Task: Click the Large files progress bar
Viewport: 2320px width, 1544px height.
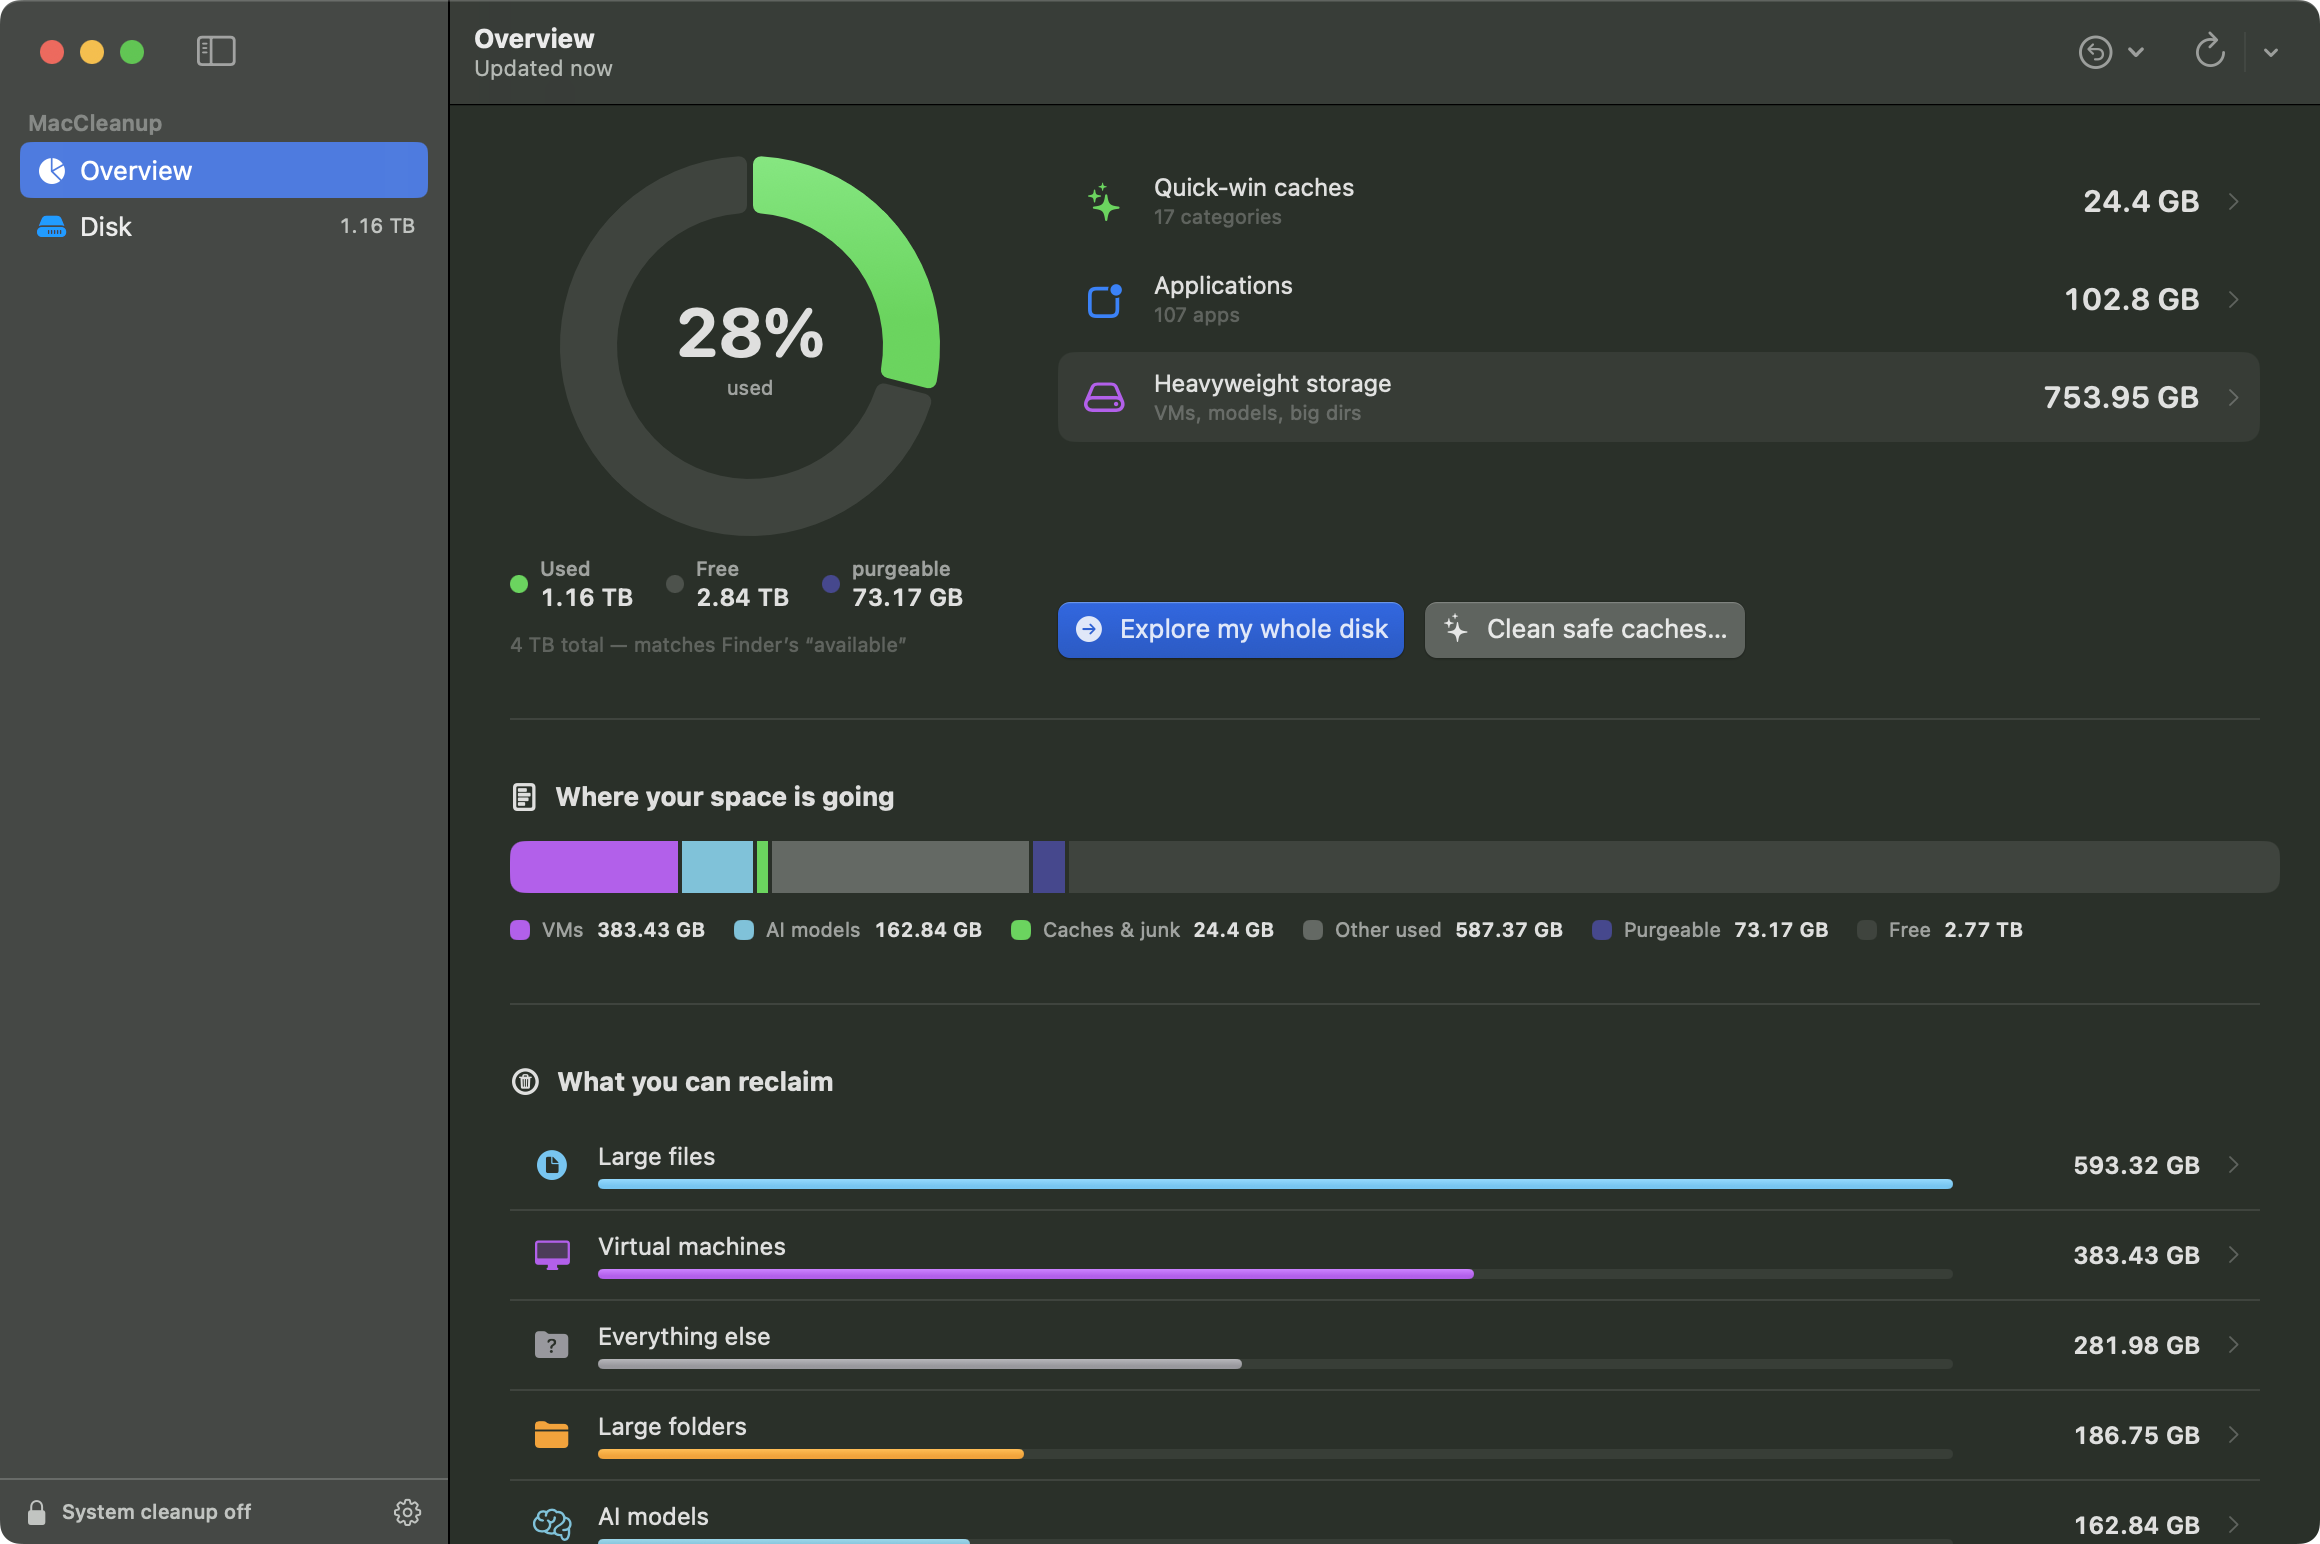Action: point(1275,1184)
